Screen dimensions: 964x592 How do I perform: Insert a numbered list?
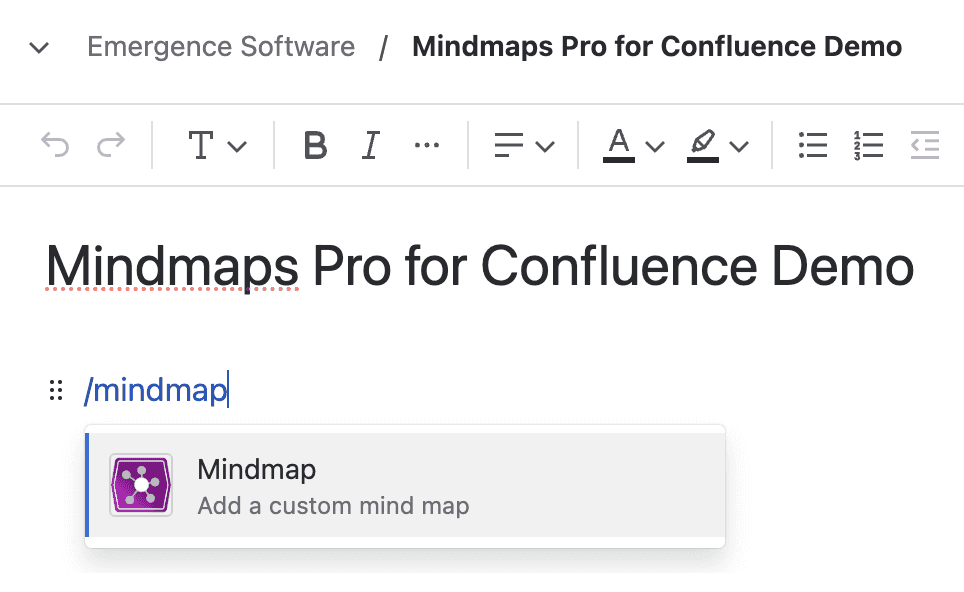(x=868, y=145)
